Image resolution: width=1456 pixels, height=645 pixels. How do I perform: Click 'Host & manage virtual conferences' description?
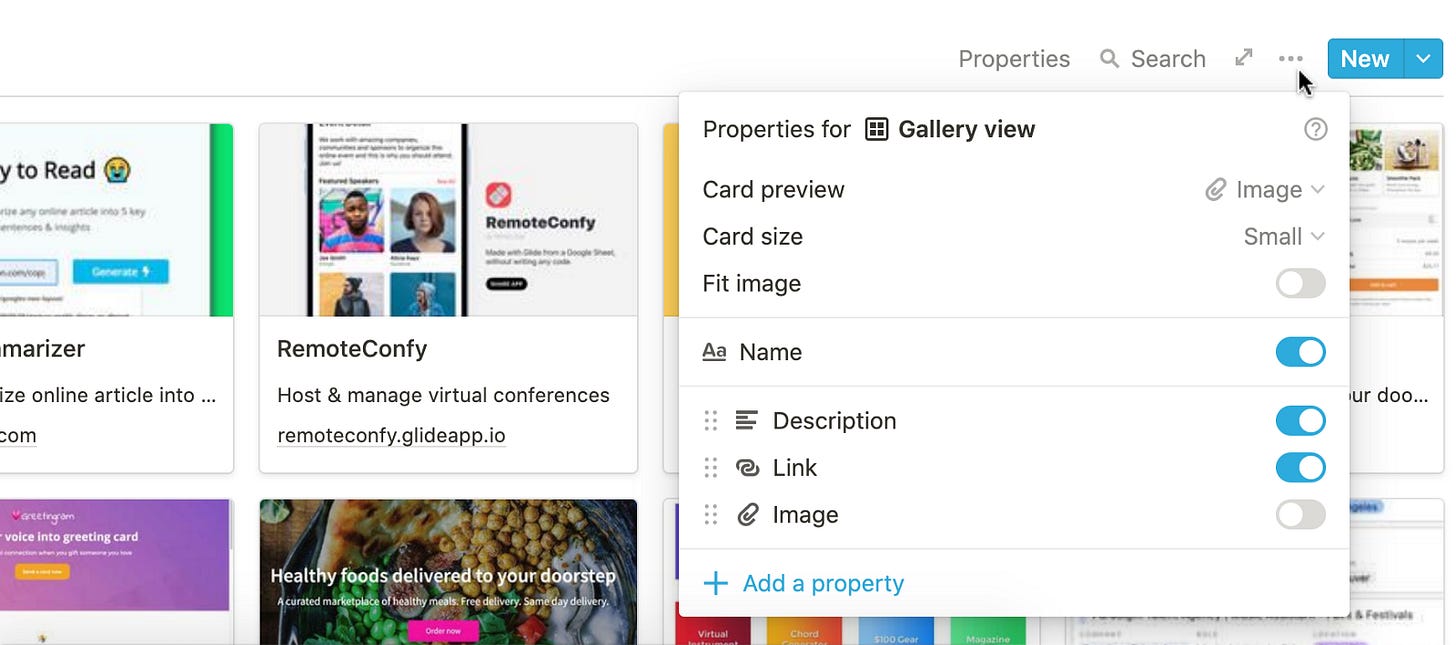pyautogui.click(x=443, y=395)
